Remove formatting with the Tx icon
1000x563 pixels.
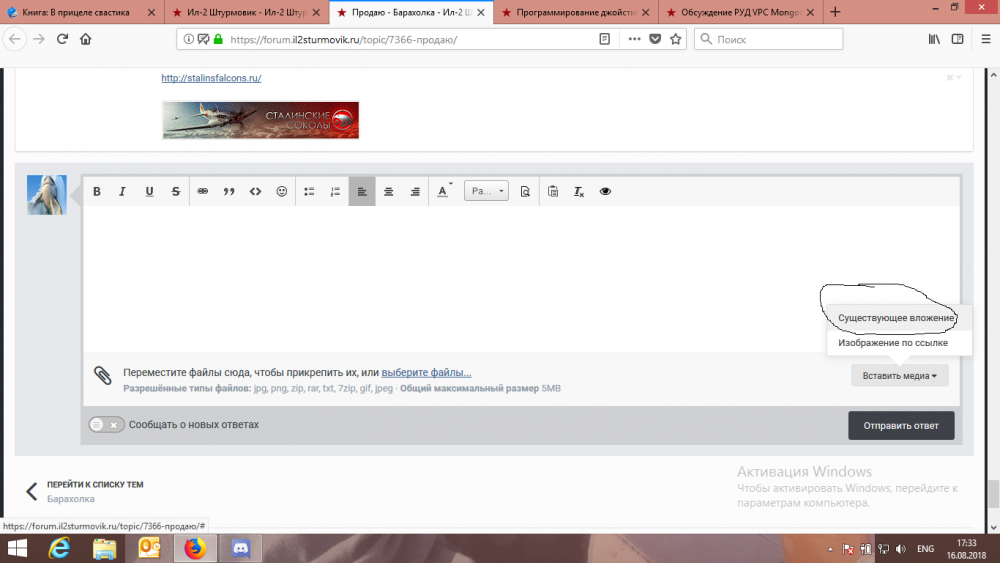click(579, 191)
